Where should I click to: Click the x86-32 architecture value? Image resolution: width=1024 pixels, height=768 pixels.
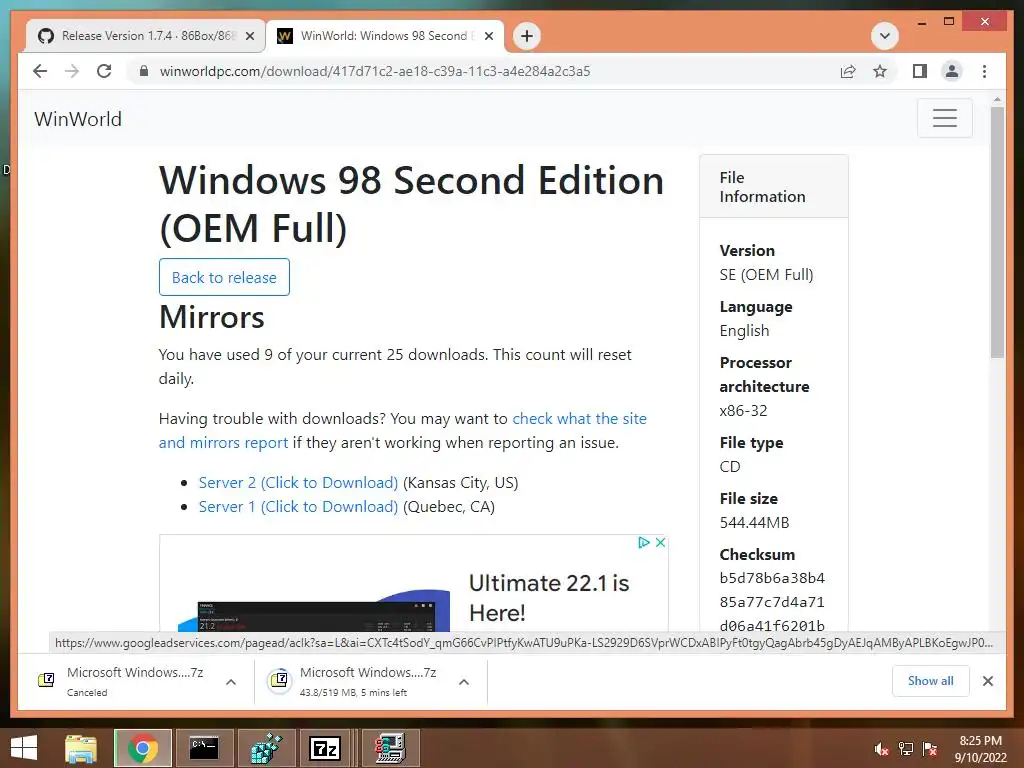point(743,411)
